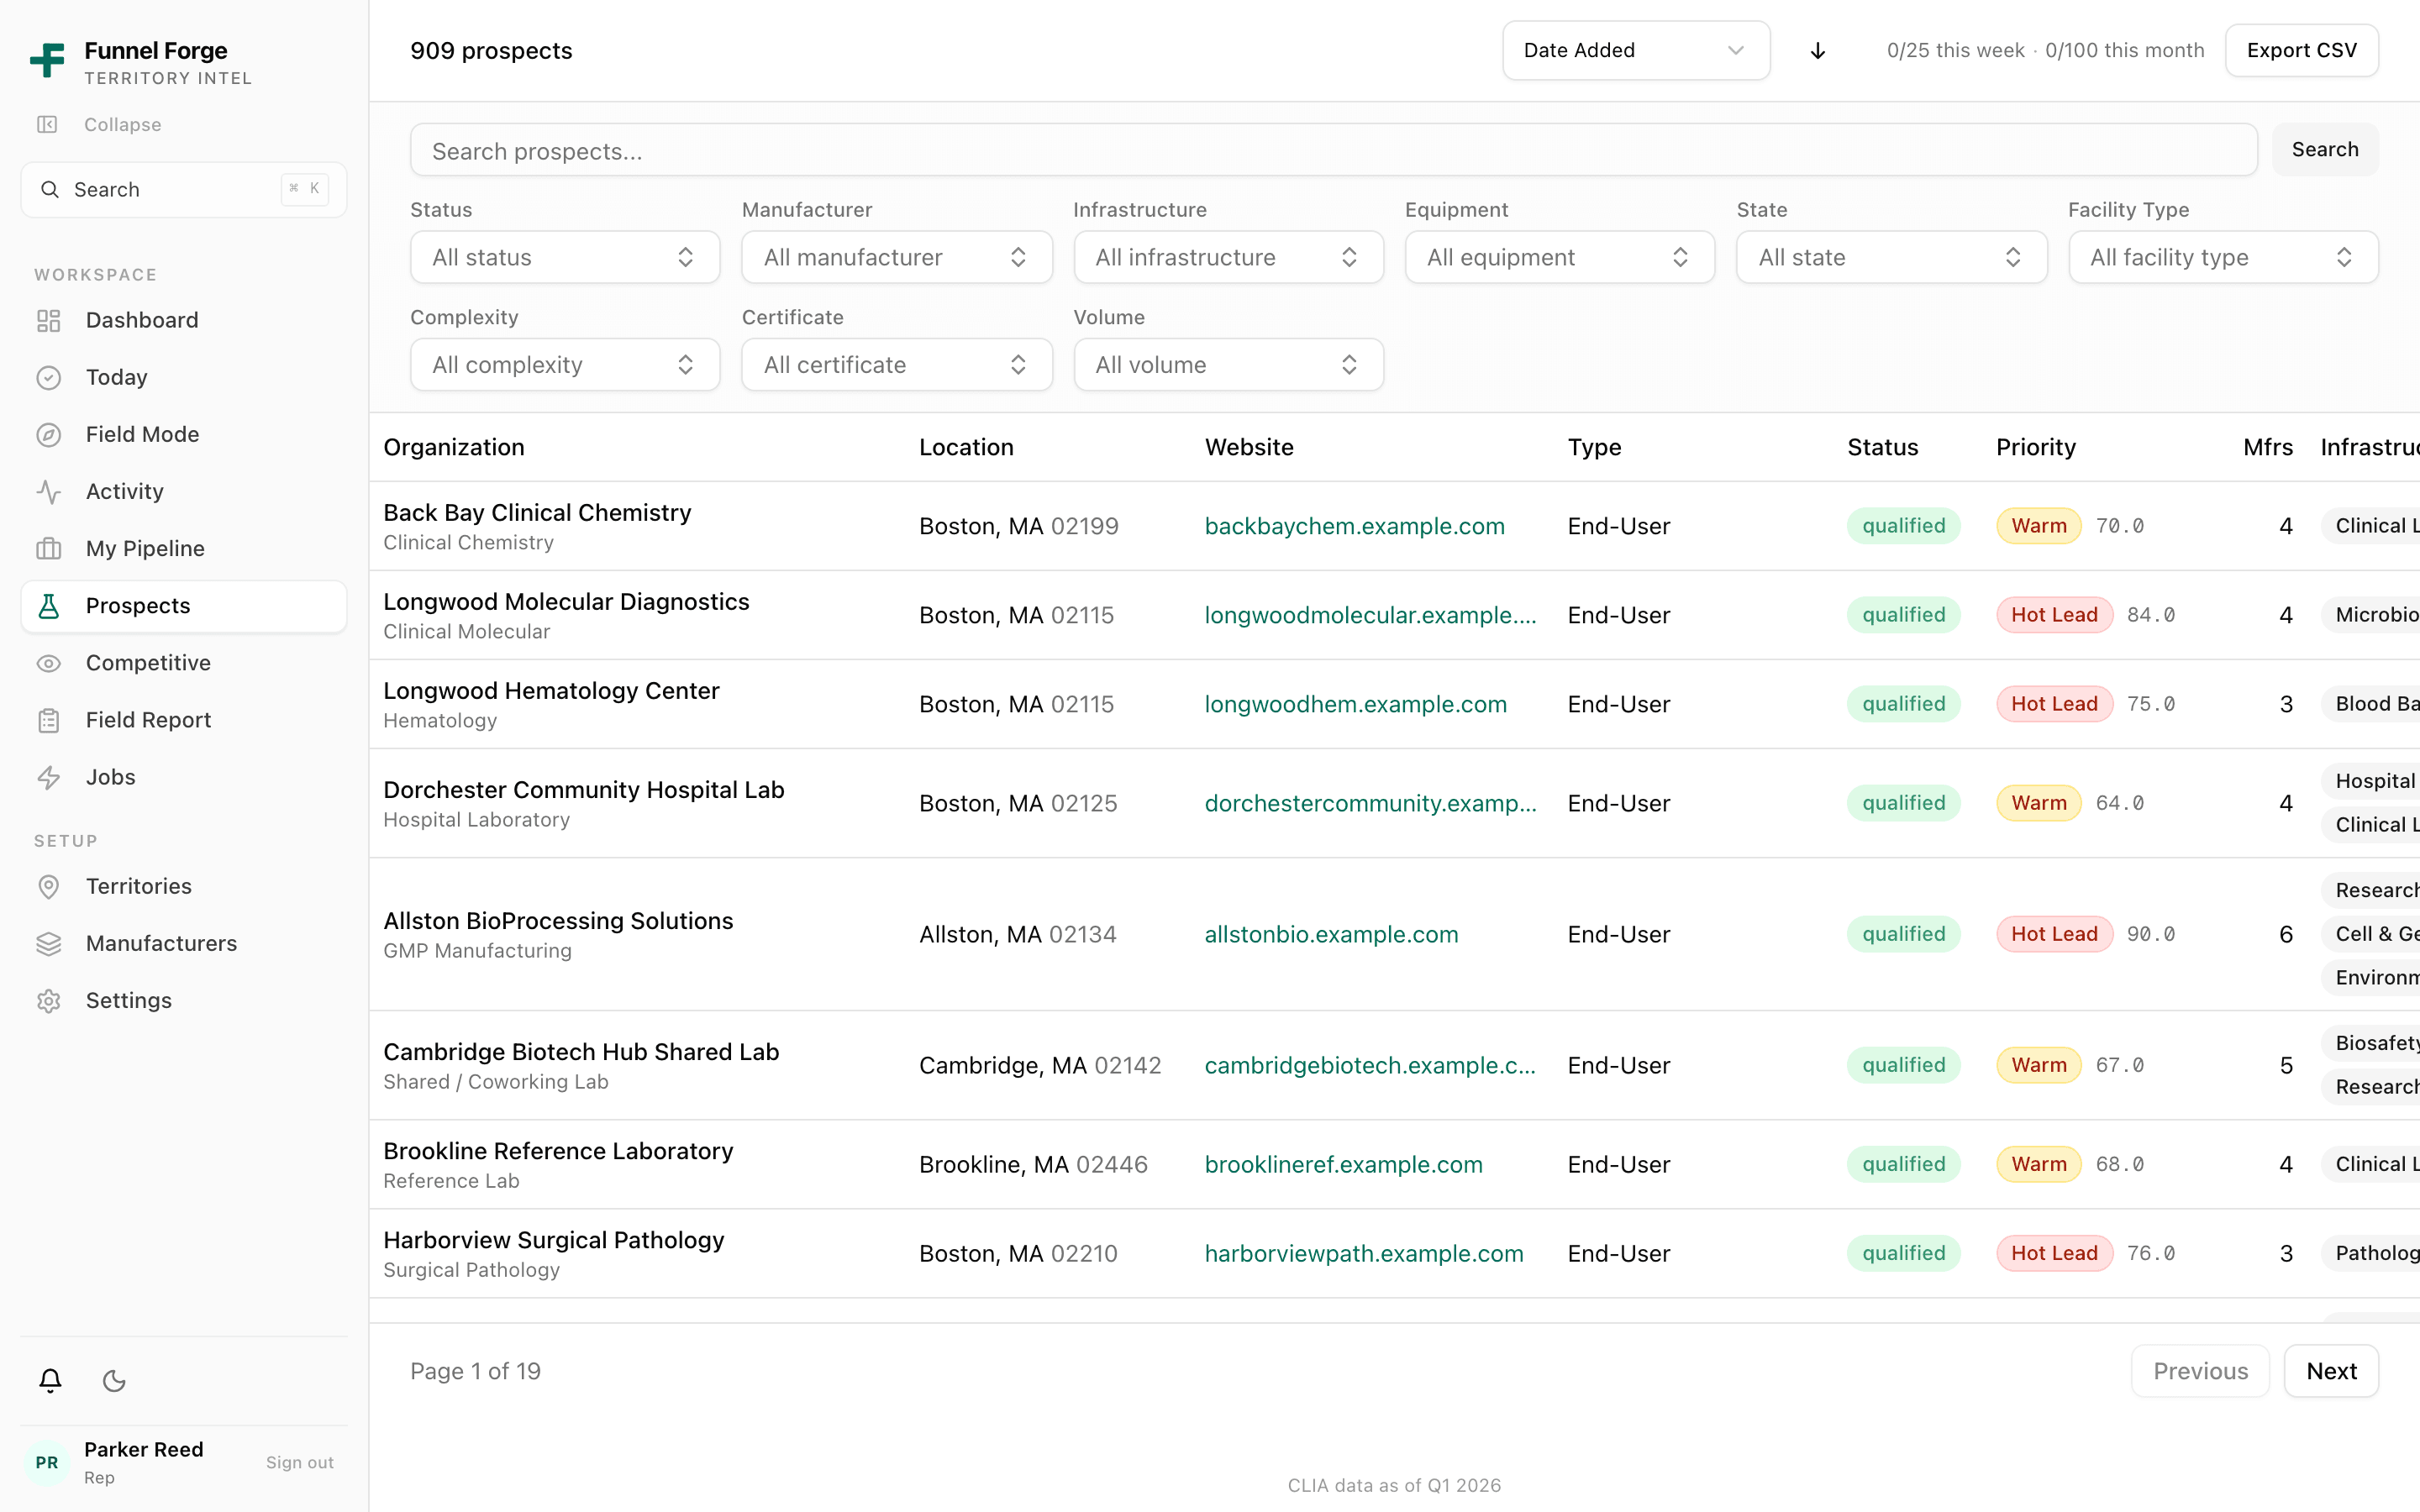Open Territories setup page

pos(184,886)
